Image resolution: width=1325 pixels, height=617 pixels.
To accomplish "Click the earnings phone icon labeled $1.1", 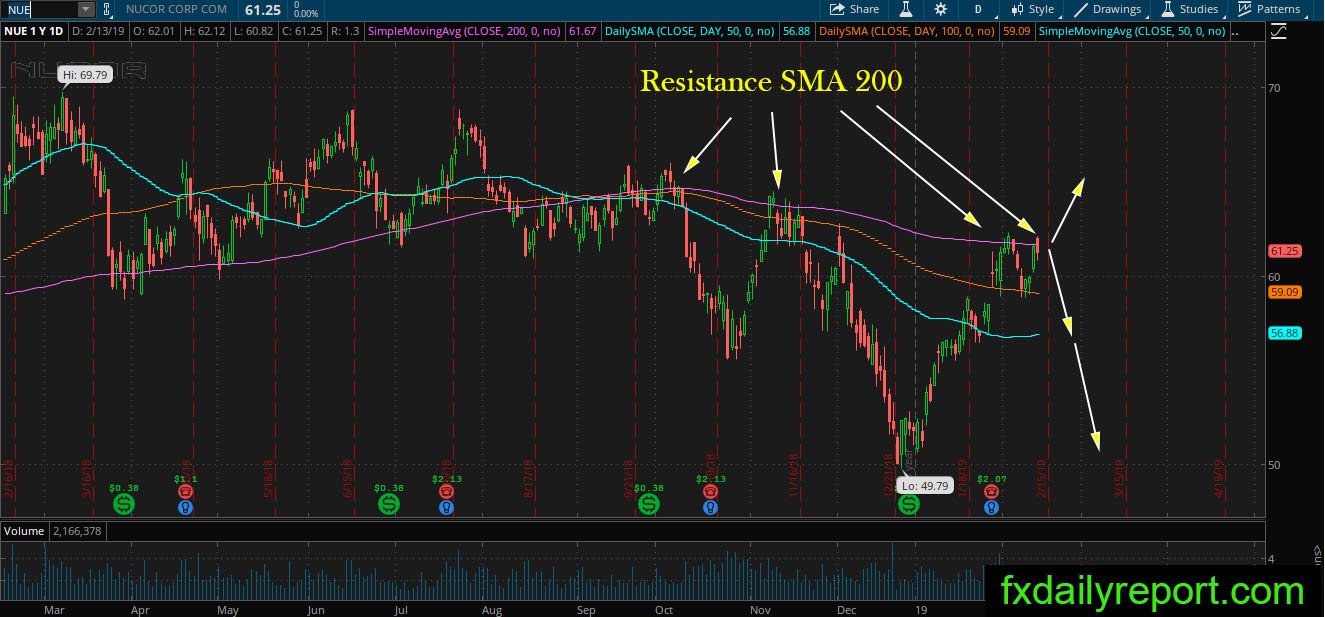I will (x=185, y=492).
